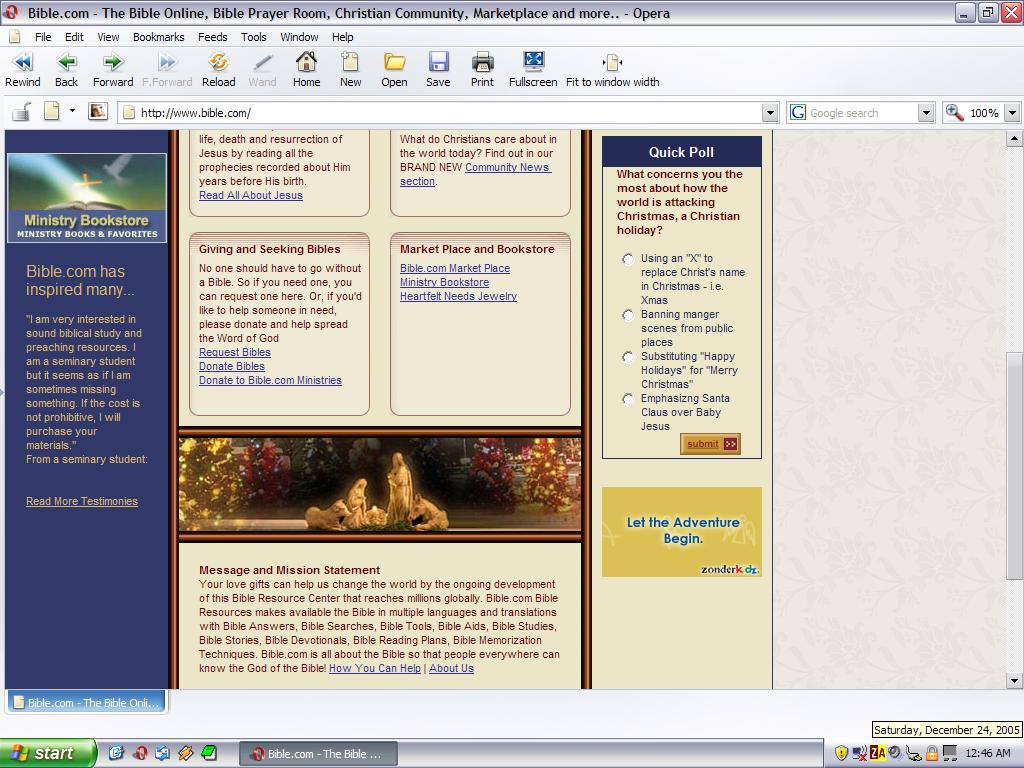This screenshot has height=768, width=1024.
Task: Create a New page from toolbar
Action: (351, 69)
